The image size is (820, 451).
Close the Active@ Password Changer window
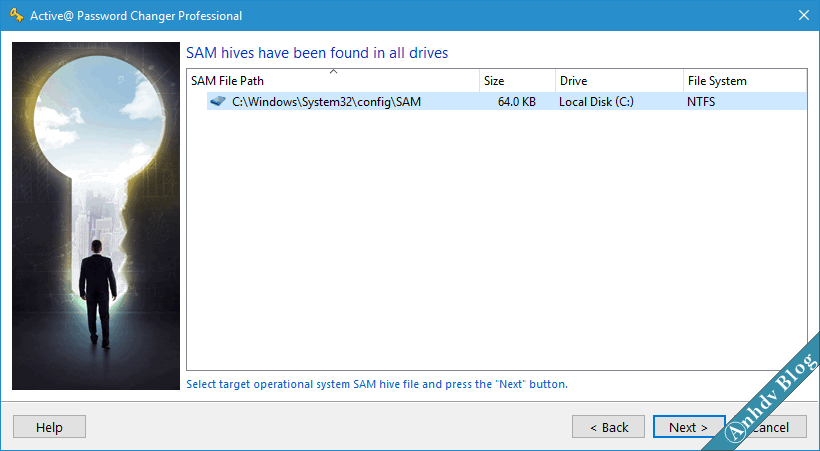(804, 15)
